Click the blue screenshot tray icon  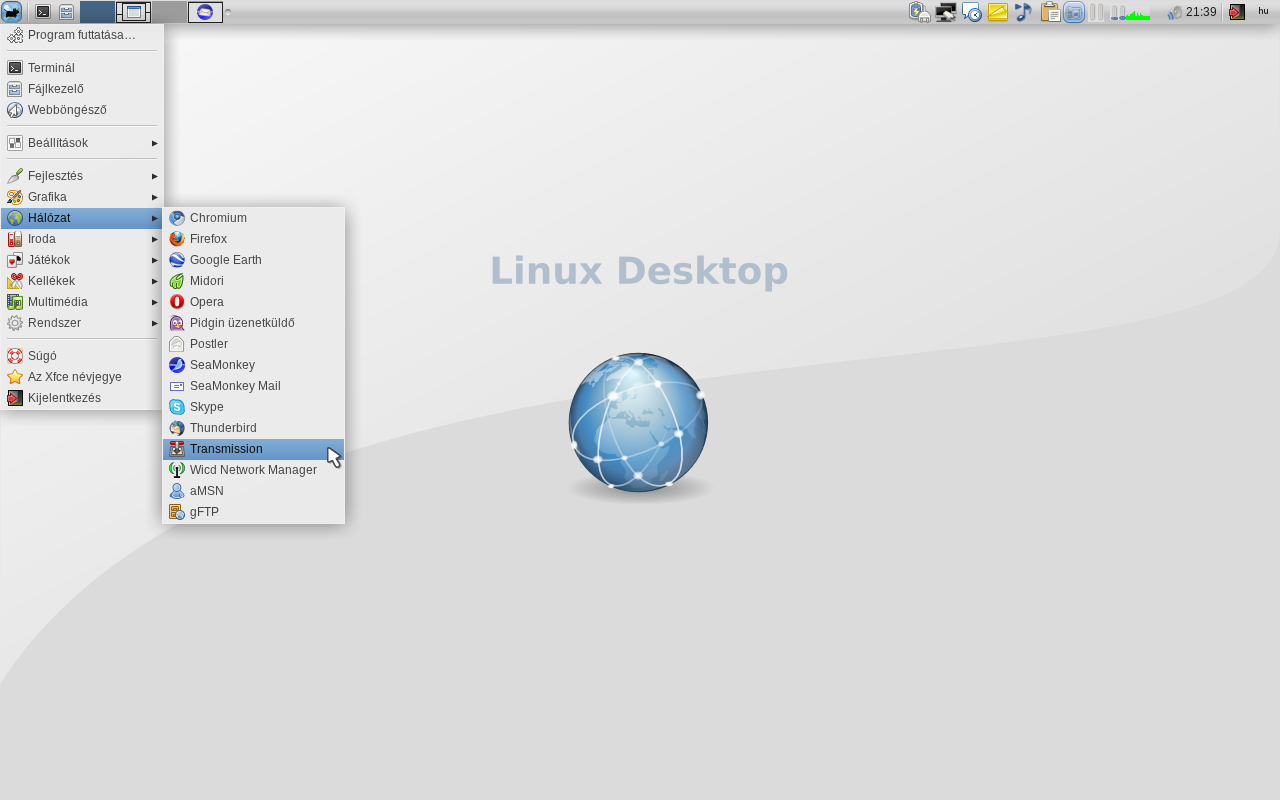[x=1074, y=12]
